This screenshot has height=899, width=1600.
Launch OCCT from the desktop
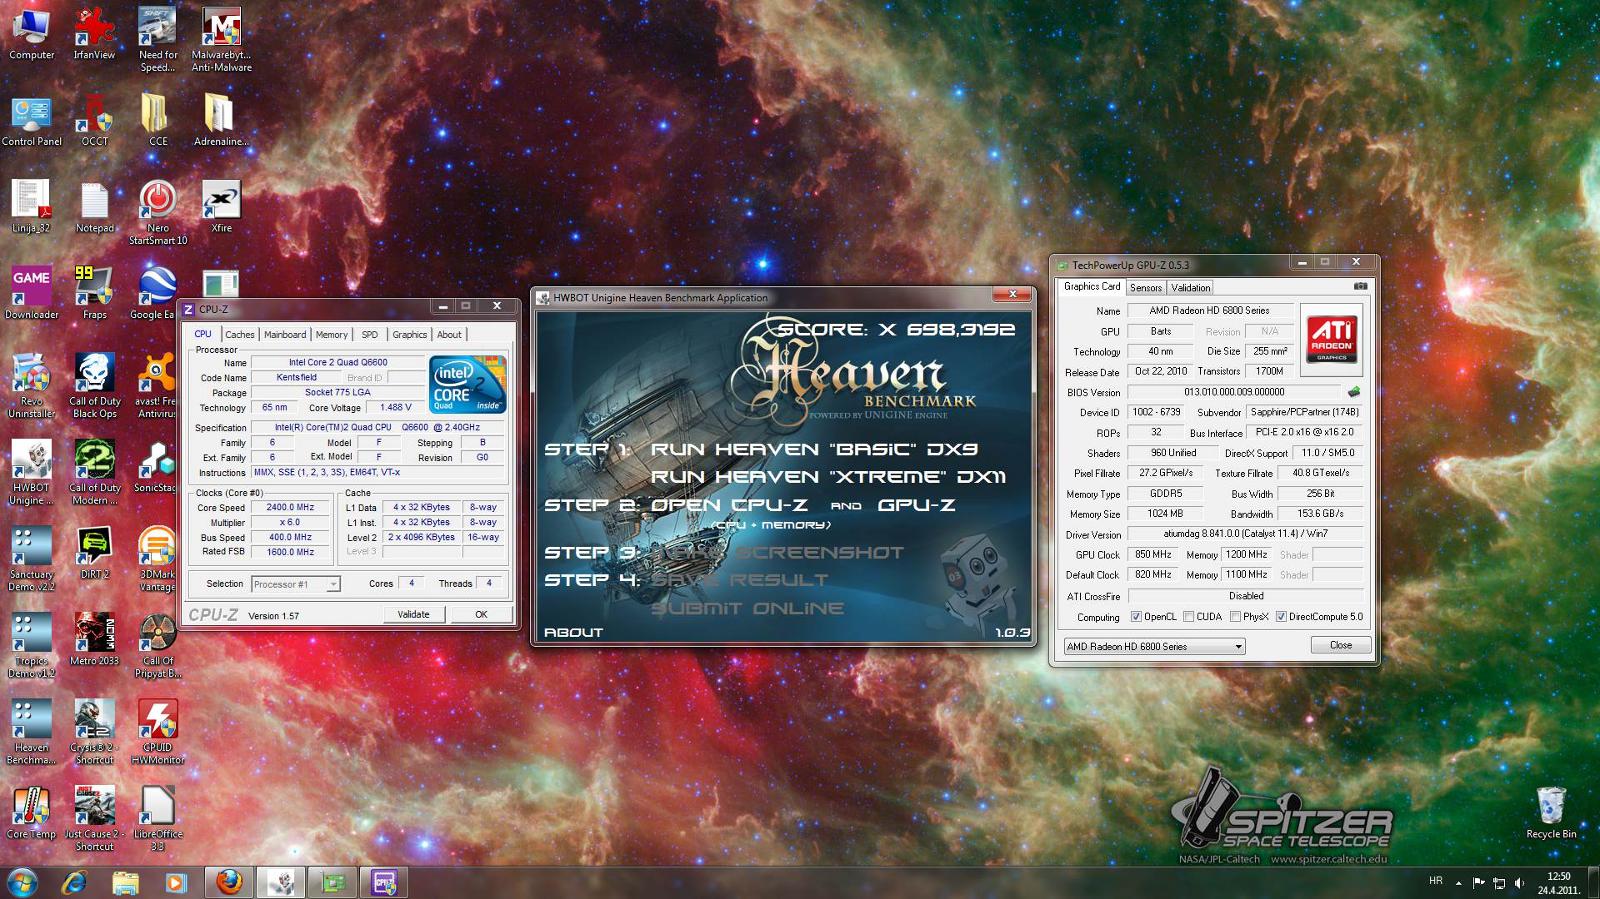point(94,120)
